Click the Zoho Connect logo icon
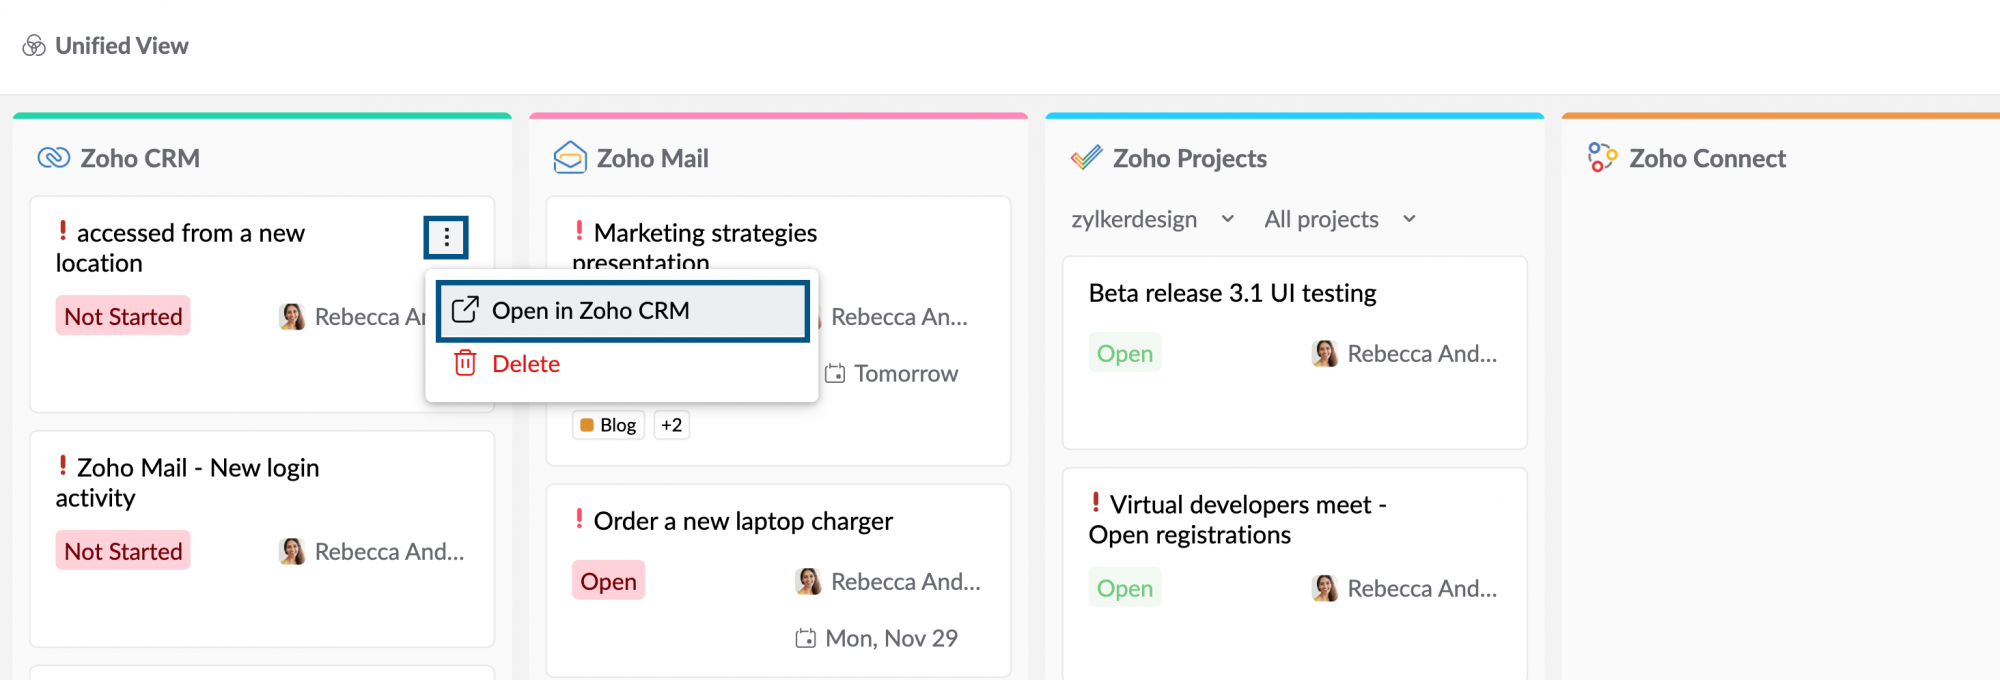The height and width of the screenshot is (680, 2000). [1602, 158]
